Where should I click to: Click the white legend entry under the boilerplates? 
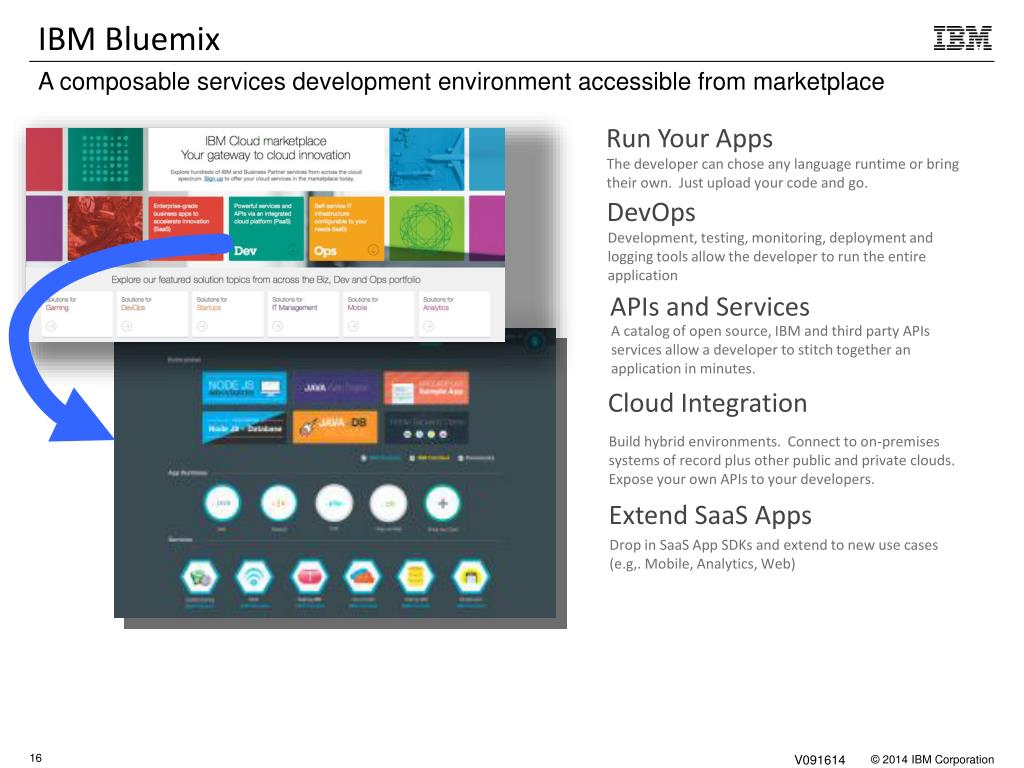click(476, 458)
